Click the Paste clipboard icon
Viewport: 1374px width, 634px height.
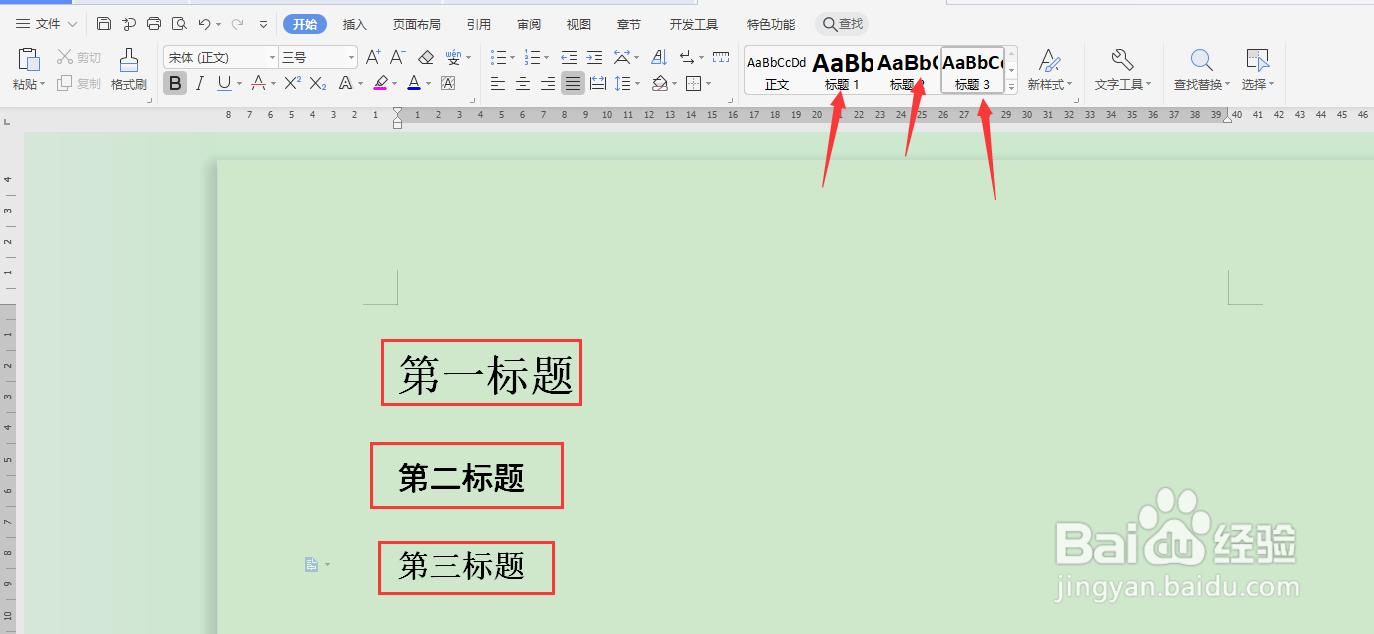pos(29,59)
